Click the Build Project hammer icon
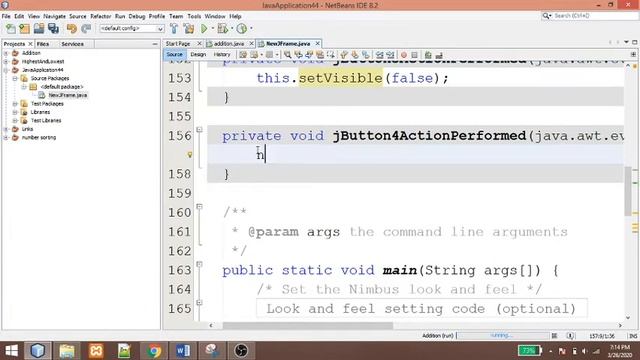The height and width of the screenshot is (360, 640). (174, 29)
